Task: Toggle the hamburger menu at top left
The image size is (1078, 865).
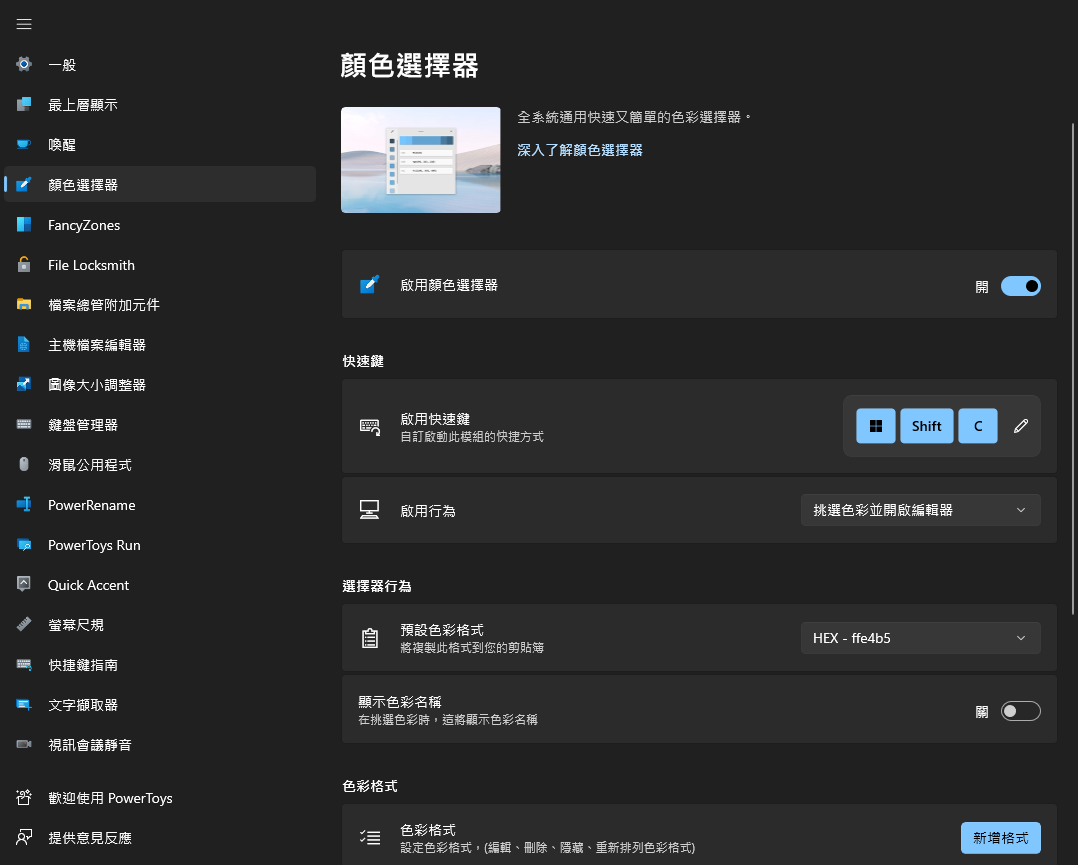Action: point(24,24)
